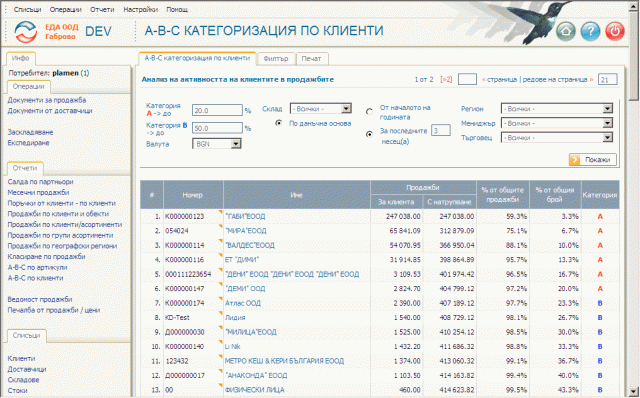Open the Склад dropdown
640x398 pixels.
[321, 109]
